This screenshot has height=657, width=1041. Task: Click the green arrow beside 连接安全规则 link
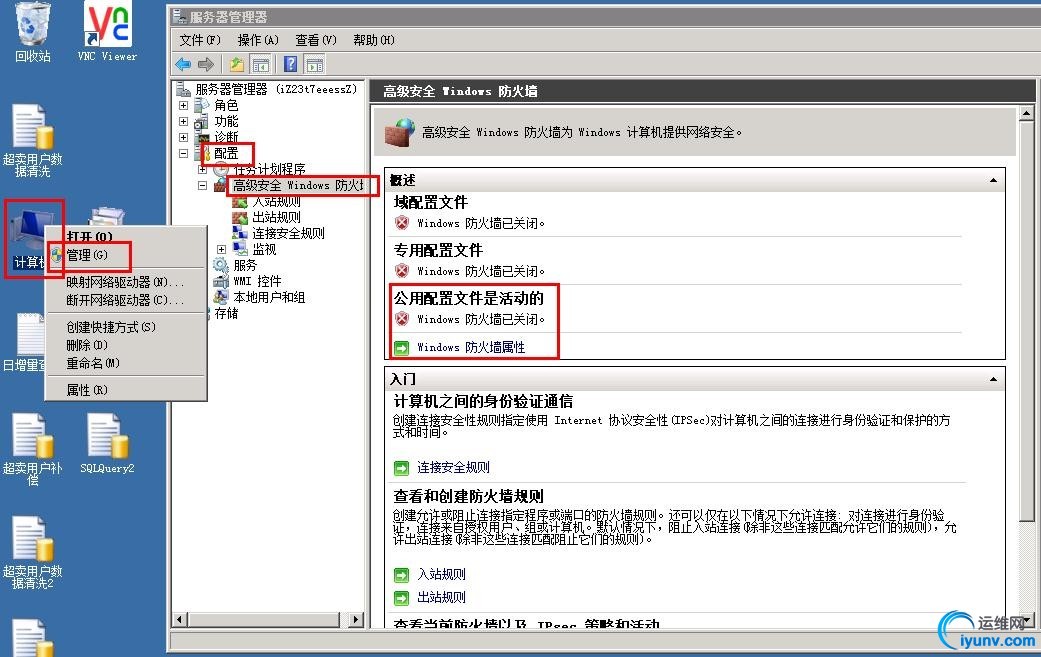401,469
